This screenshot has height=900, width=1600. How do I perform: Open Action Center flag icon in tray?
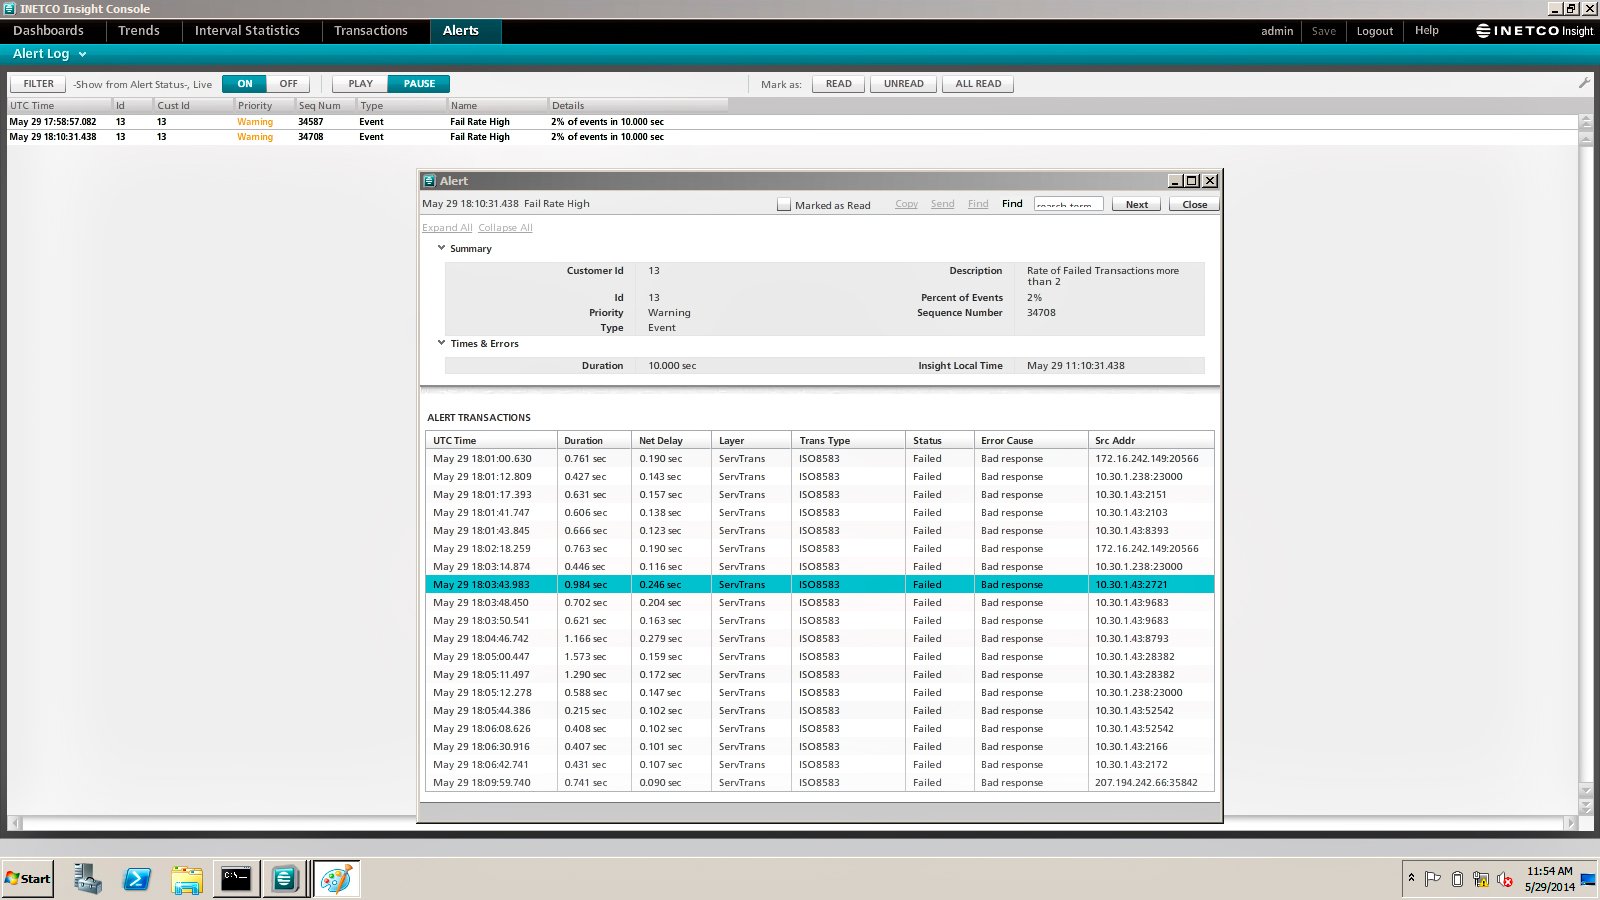1433,879
